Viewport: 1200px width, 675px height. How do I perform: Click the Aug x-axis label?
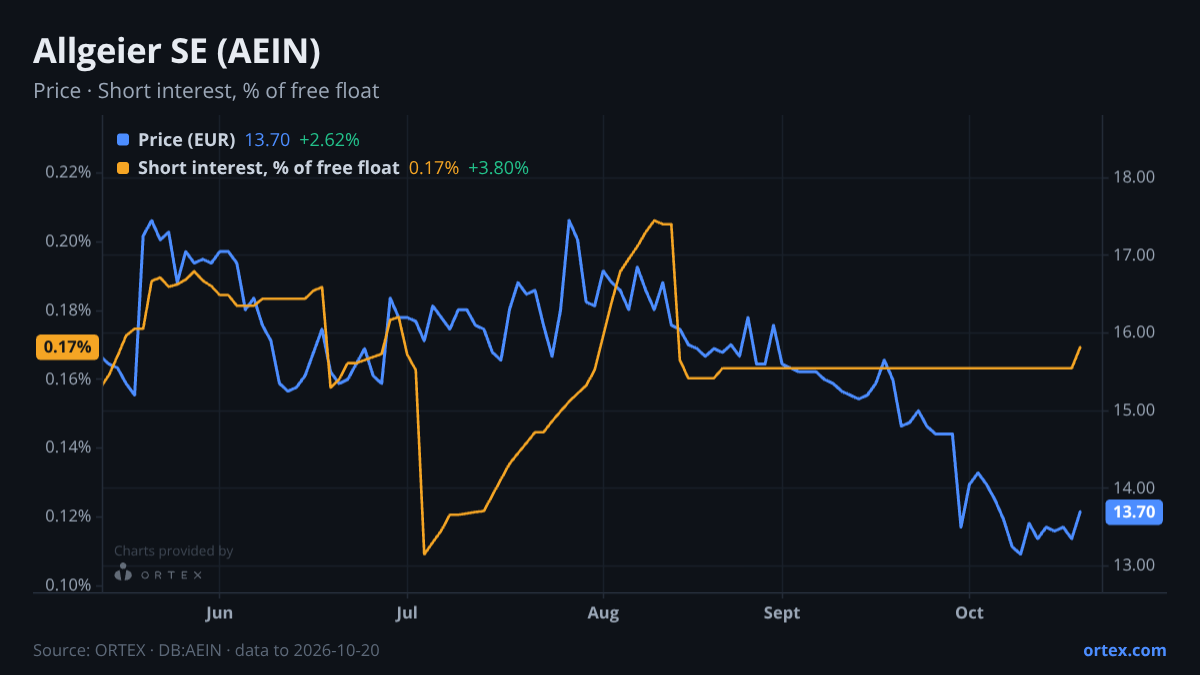pyautogui.click(x=603, y=612)
